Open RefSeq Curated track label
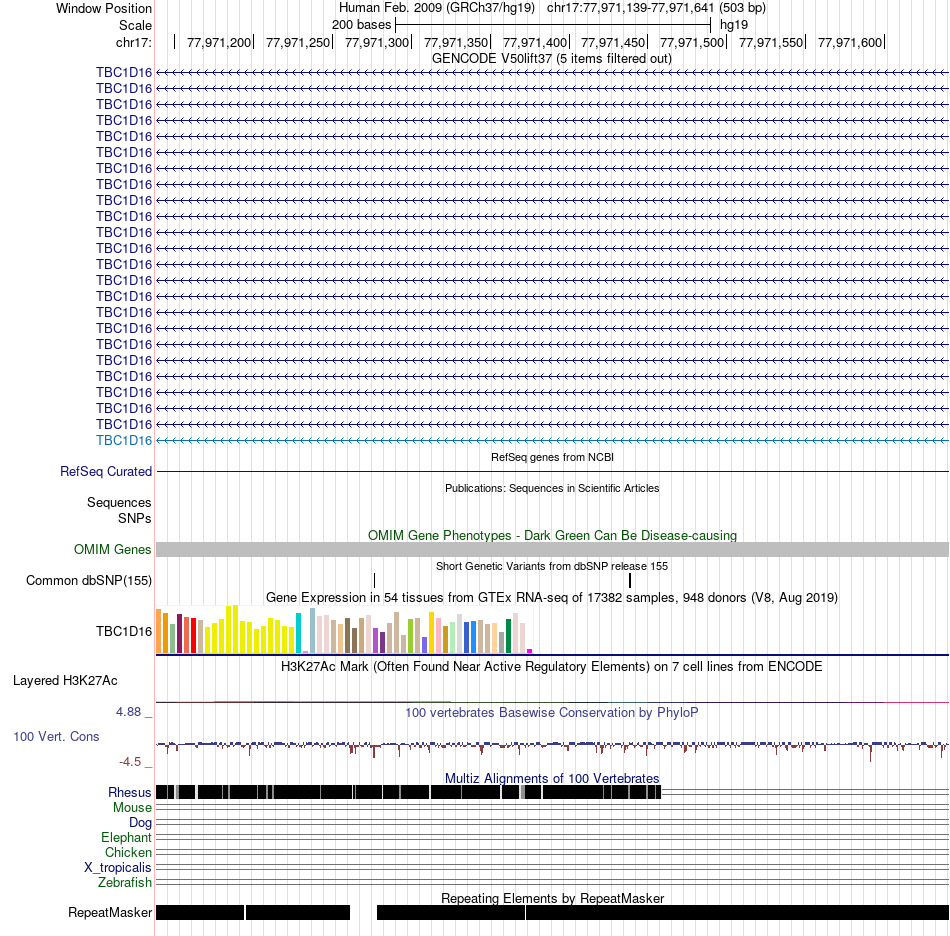The image size is (950, 936). click(x=106, y=471)
